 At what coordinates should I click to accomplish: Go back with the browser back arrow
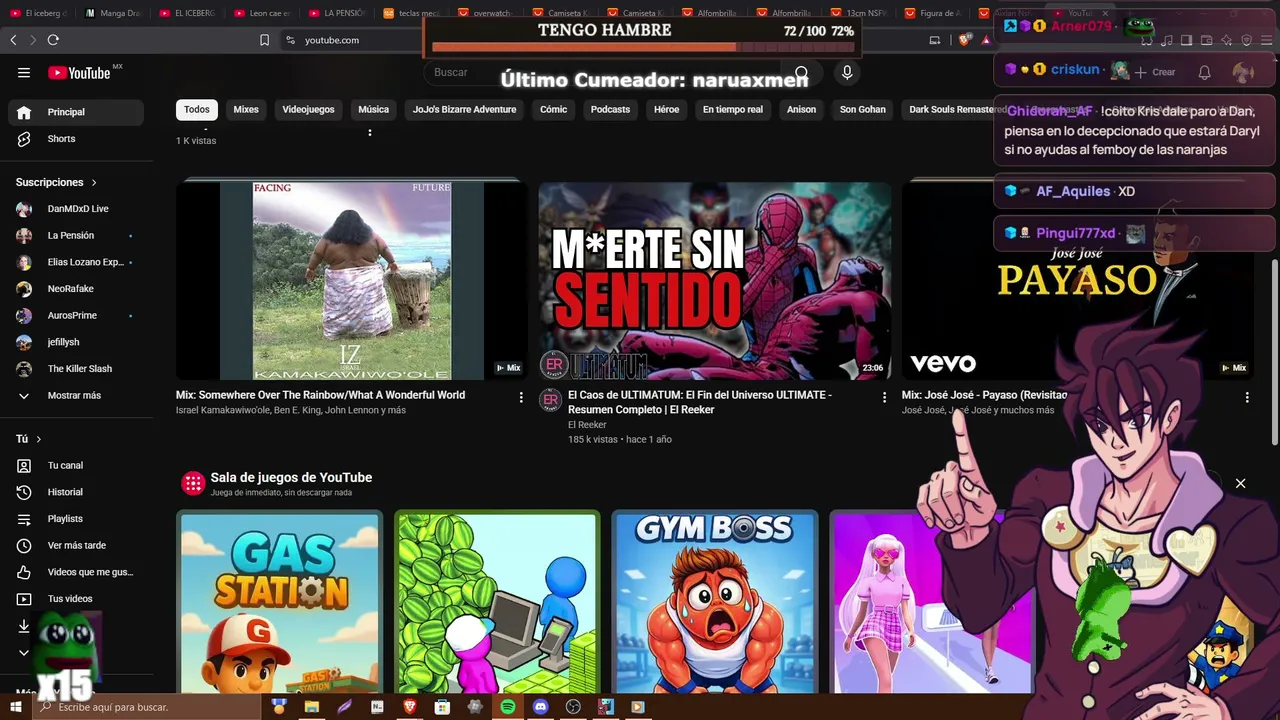coord(13,40)
